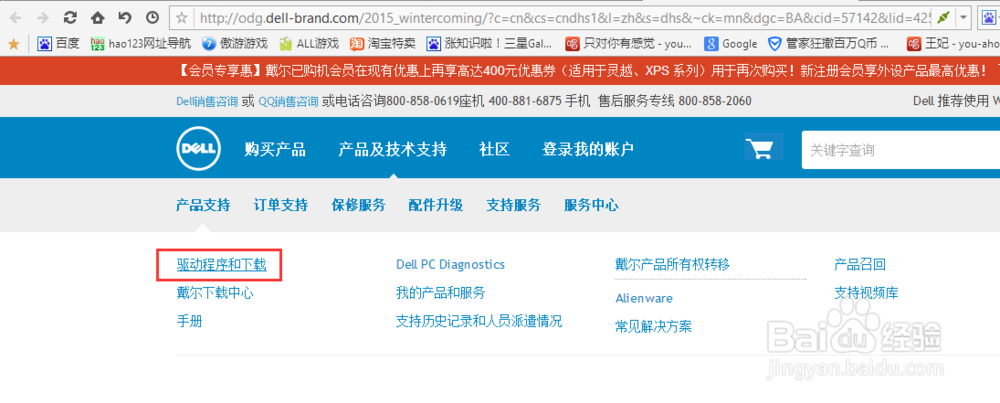The image size is (1000, 403).
Task: Go back with the browser back arrow
Action: coord(15,17)
